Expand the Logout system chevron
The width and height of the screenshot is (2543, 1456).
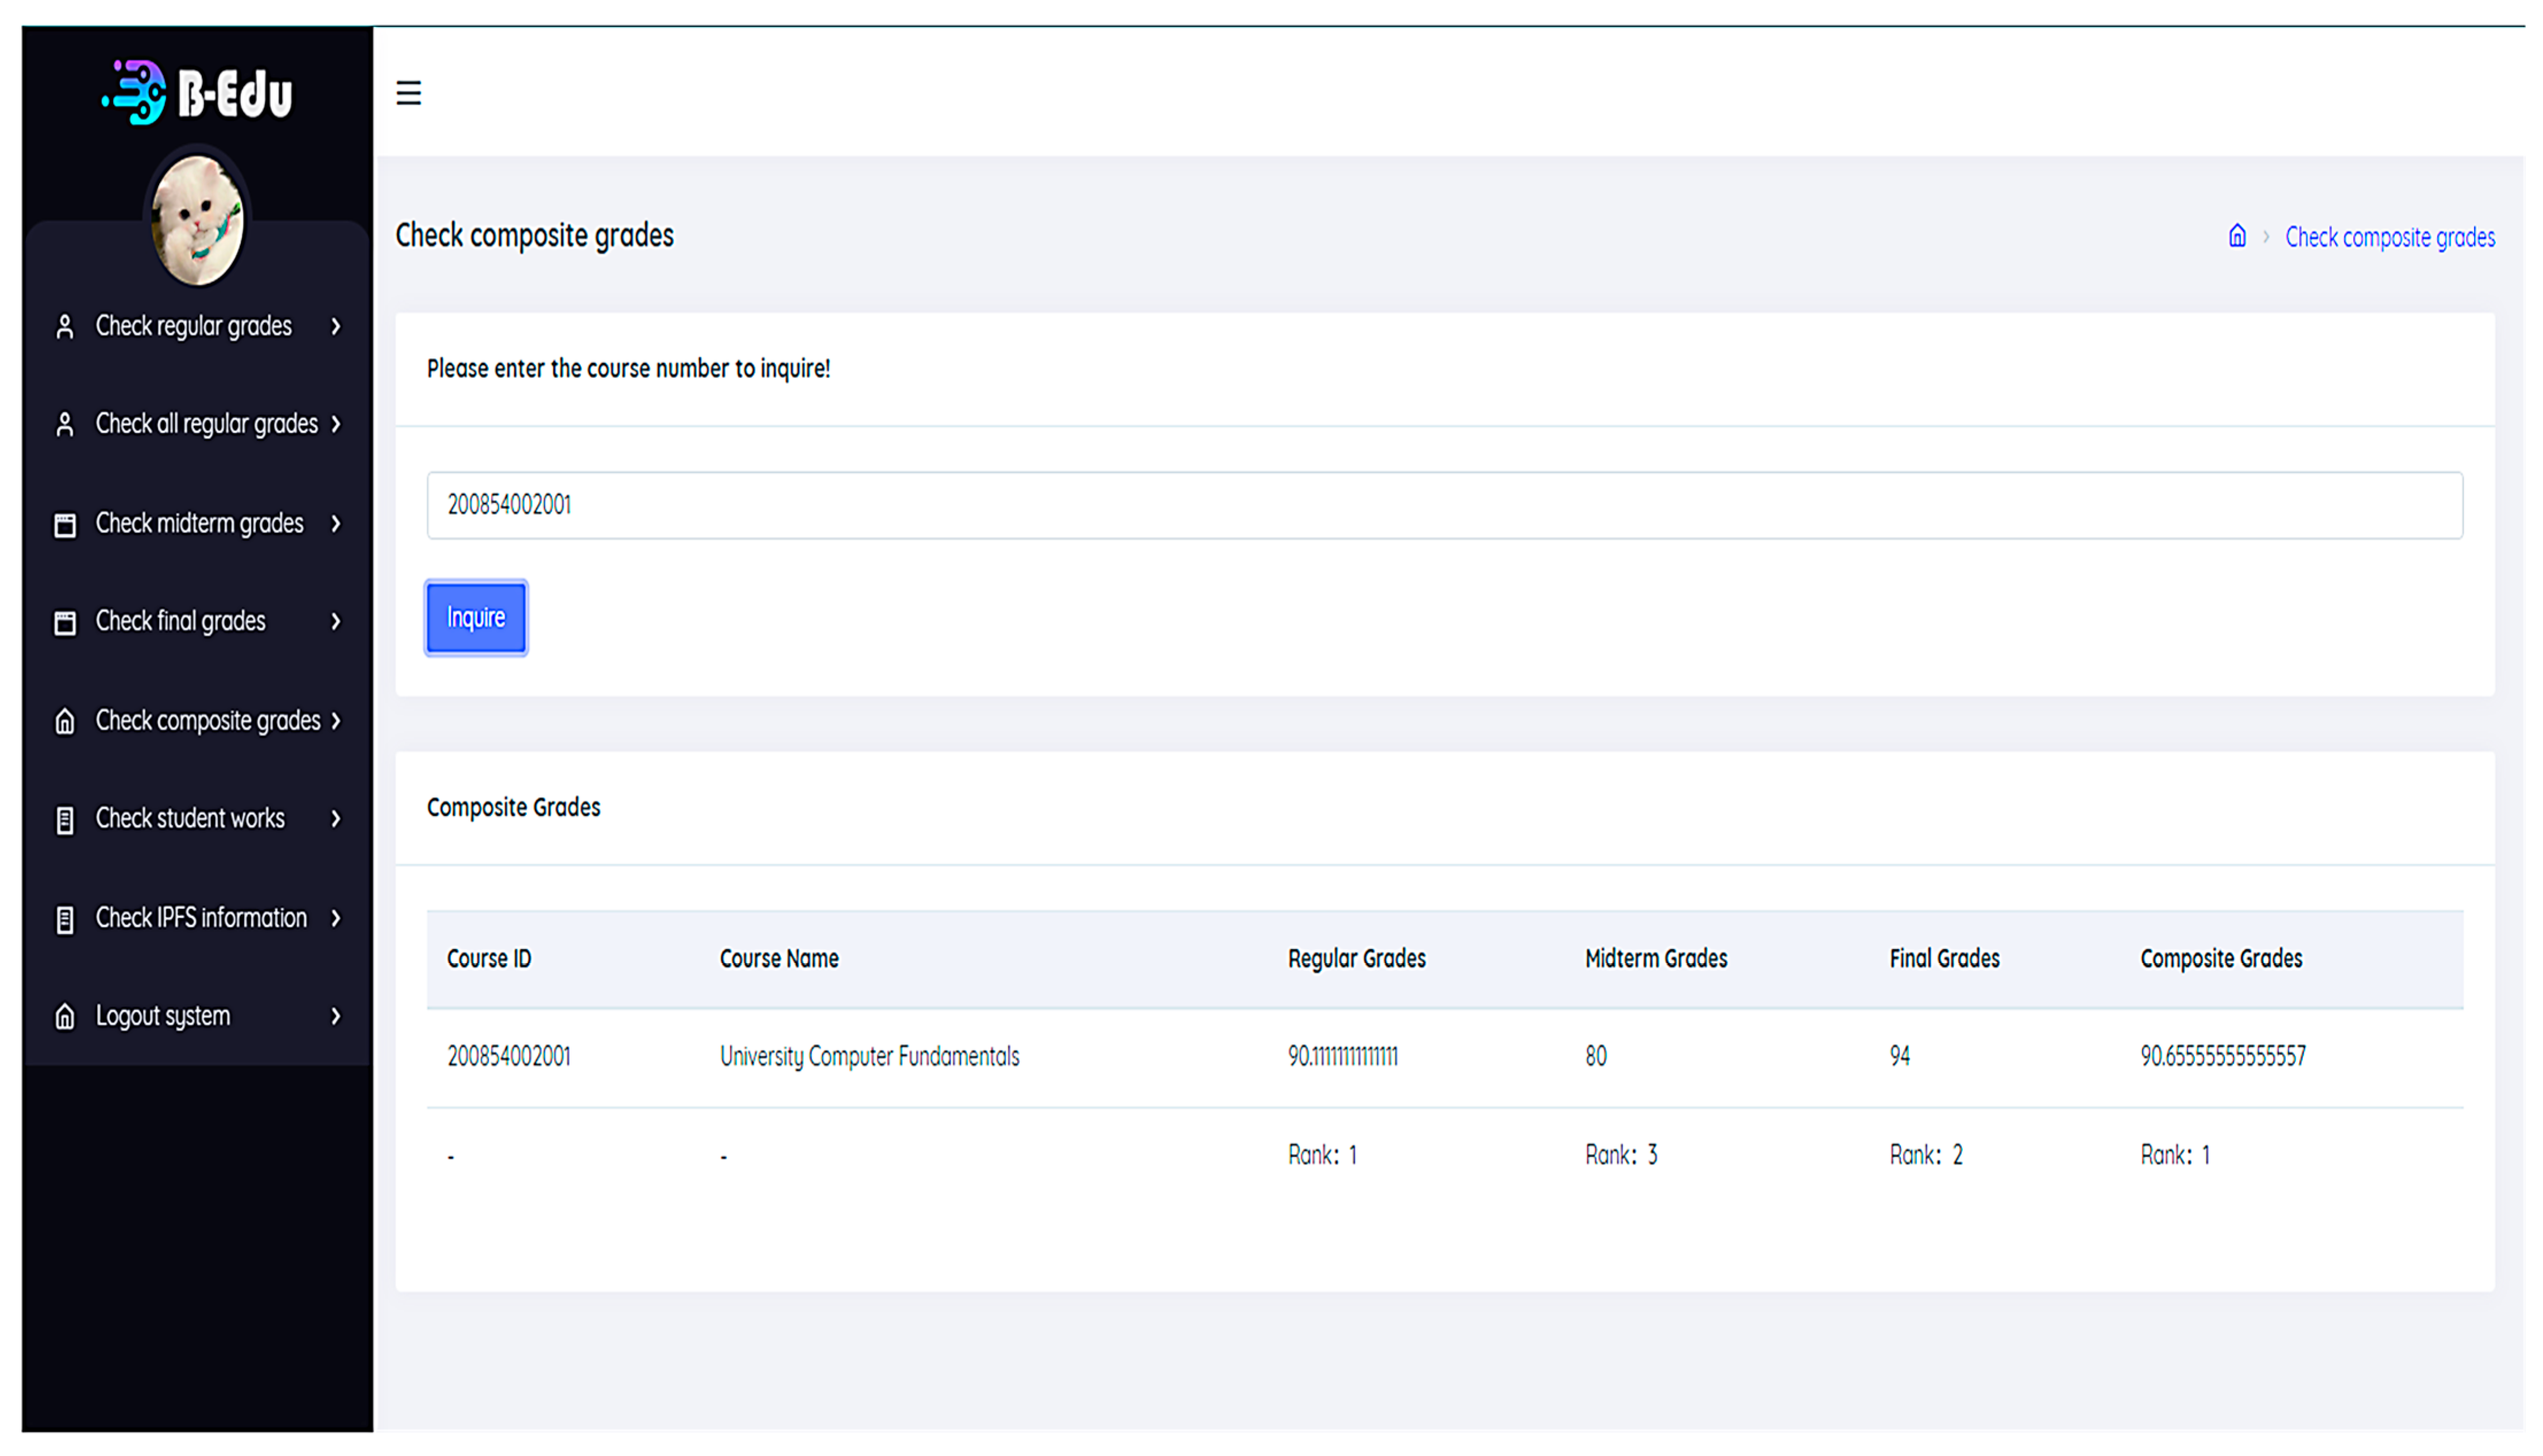pyautogui.click(x=336, y=1017)
